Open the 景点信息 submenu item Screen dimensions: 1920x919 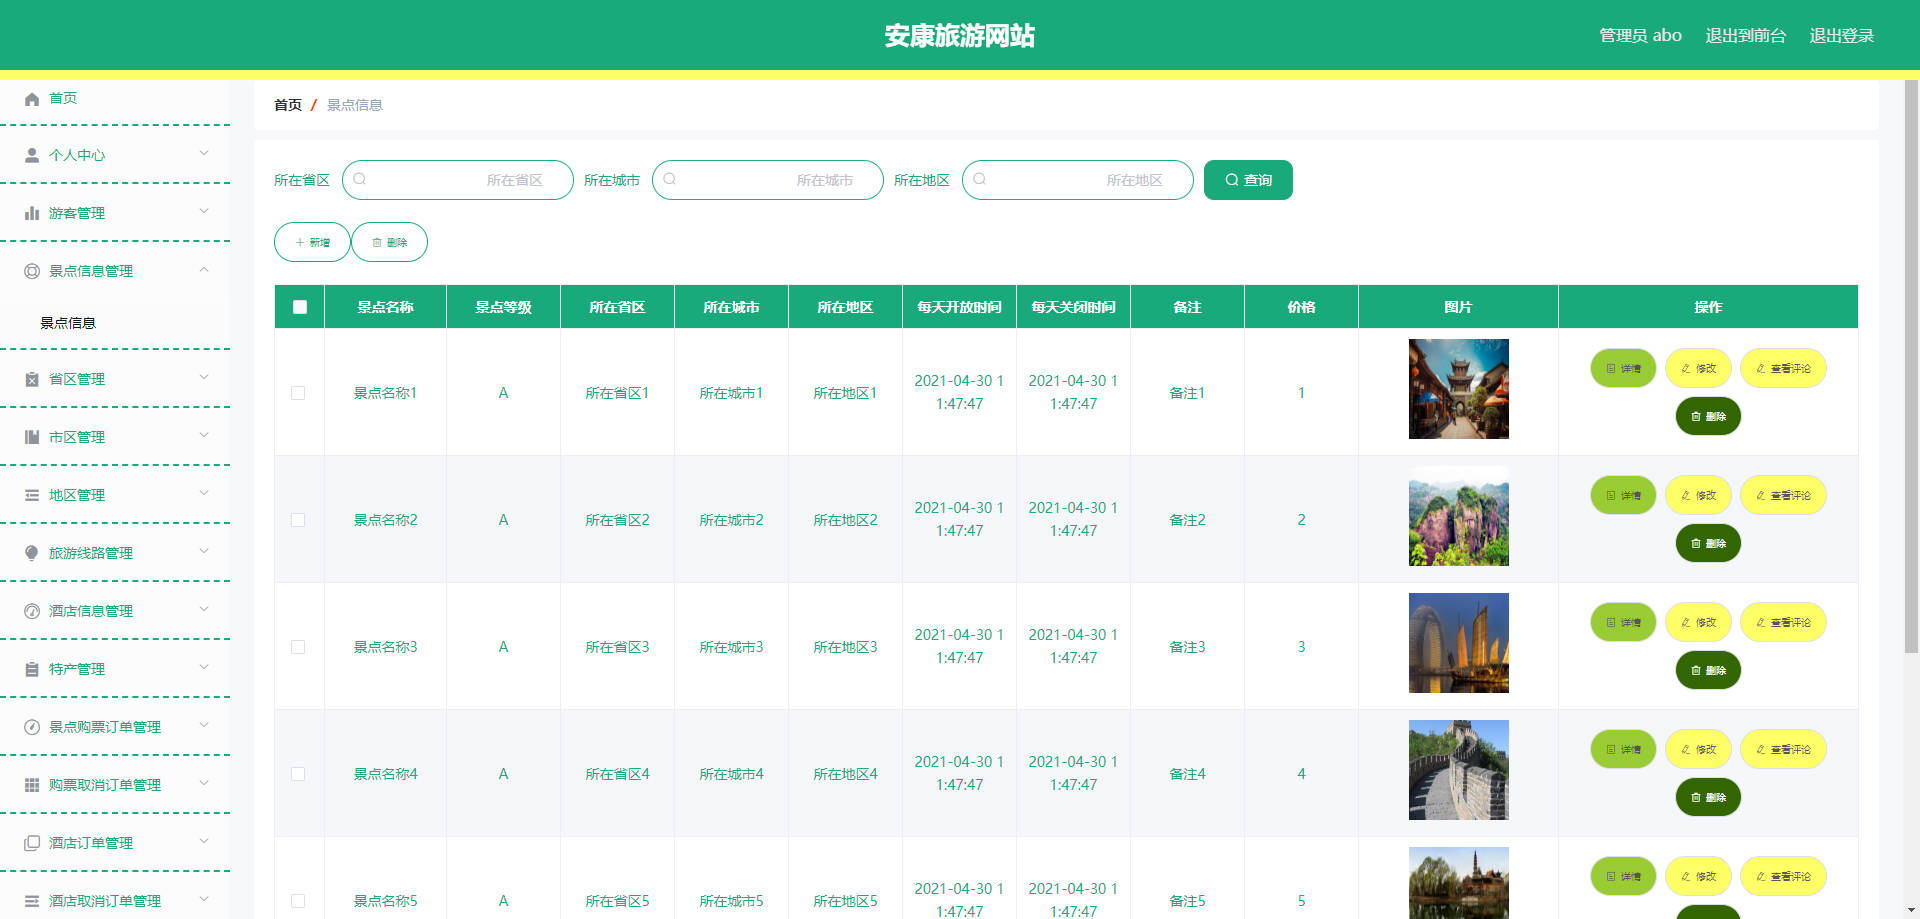point(115,323)
